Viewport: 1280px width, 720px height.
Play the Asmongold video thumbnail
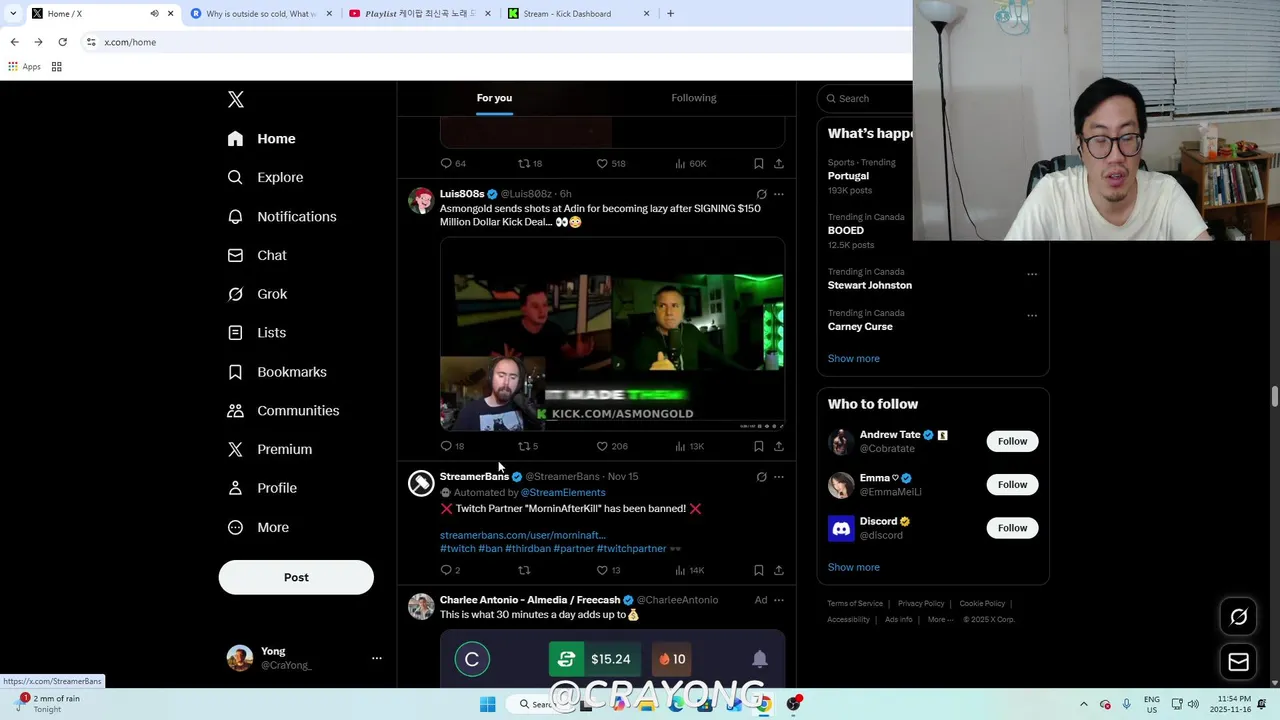click(612, 335)
